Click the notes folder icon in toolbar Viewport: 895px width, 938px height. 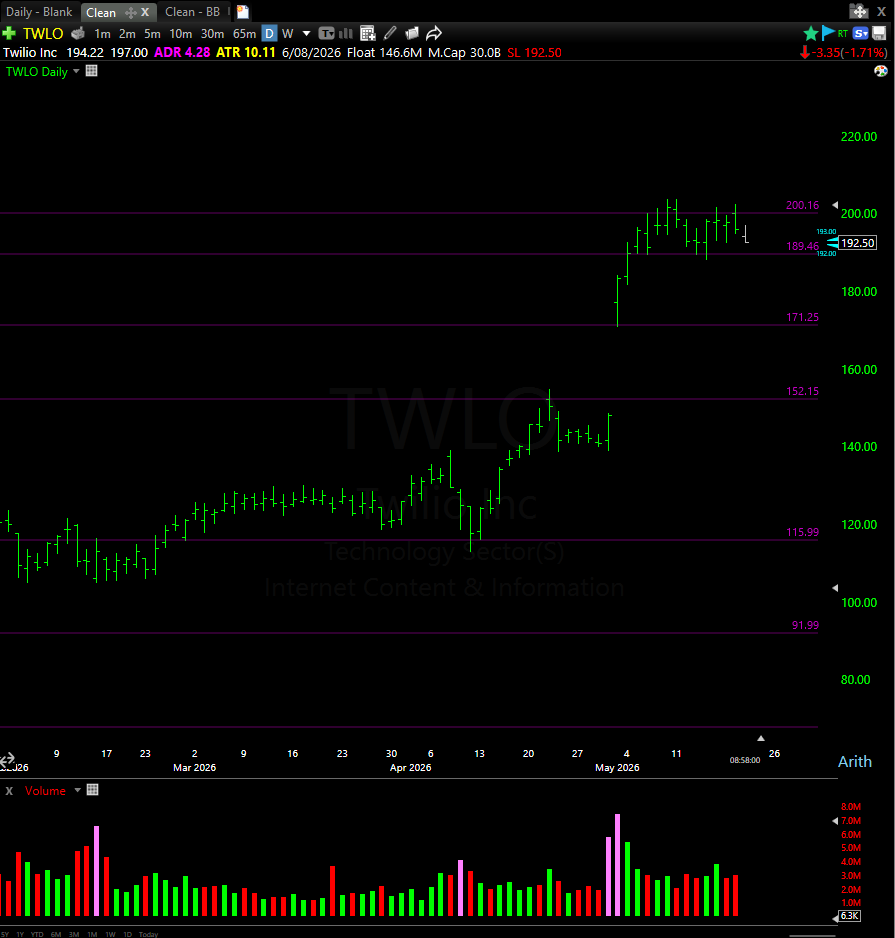pos(412,34)
